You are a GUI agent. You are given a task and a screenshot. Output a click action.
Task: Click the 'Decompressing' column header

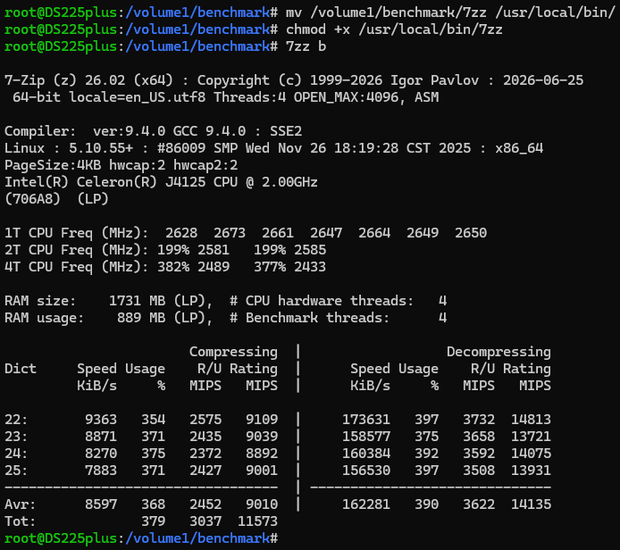click(x=499, y=352)
